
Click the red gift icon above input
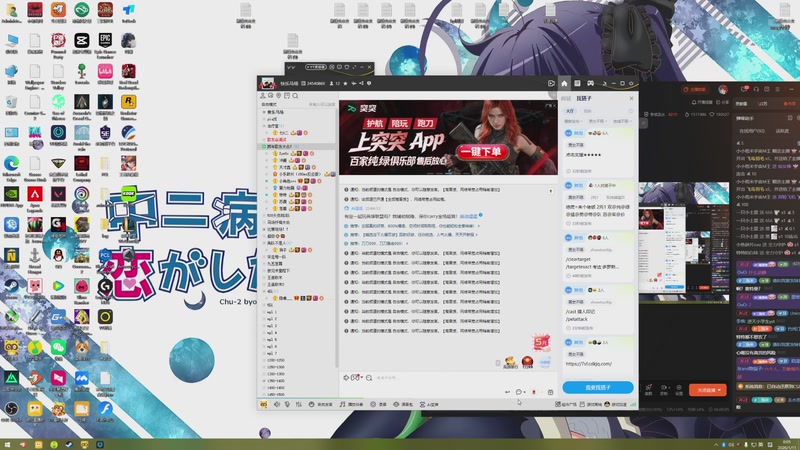(x=528, y=362)
